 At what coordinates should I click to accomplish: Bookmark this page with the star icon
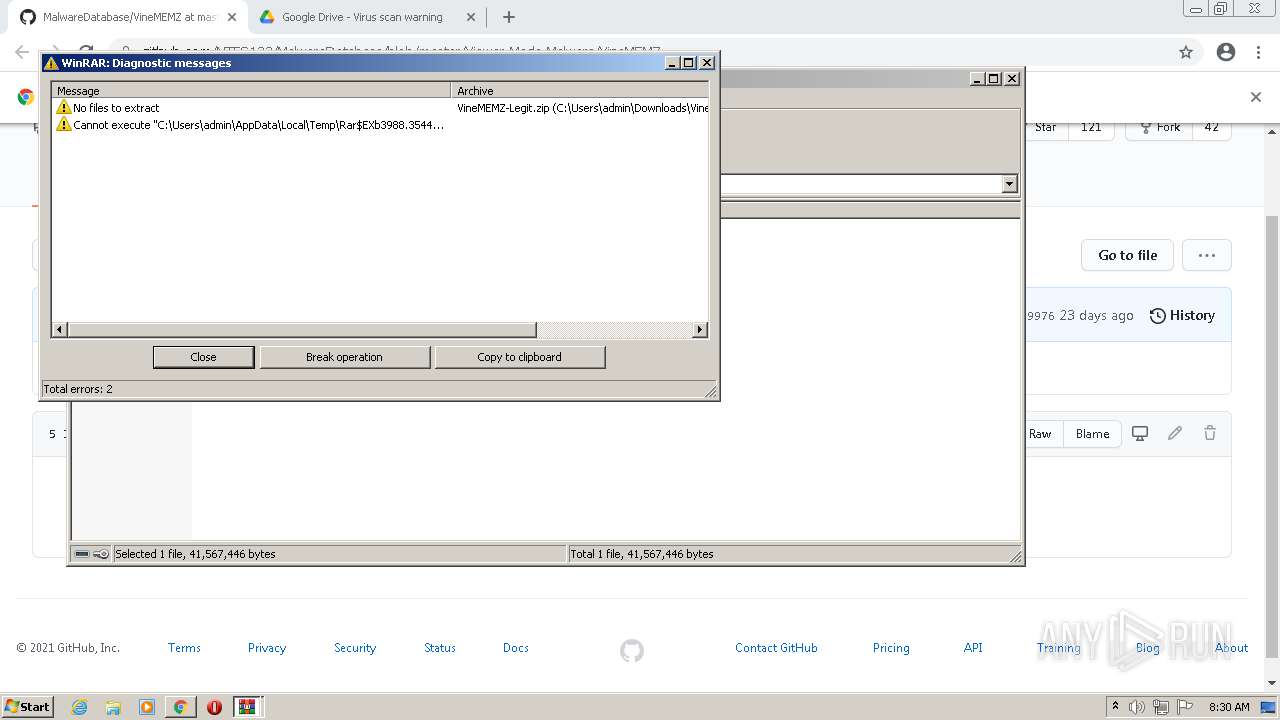point(1186,52)
